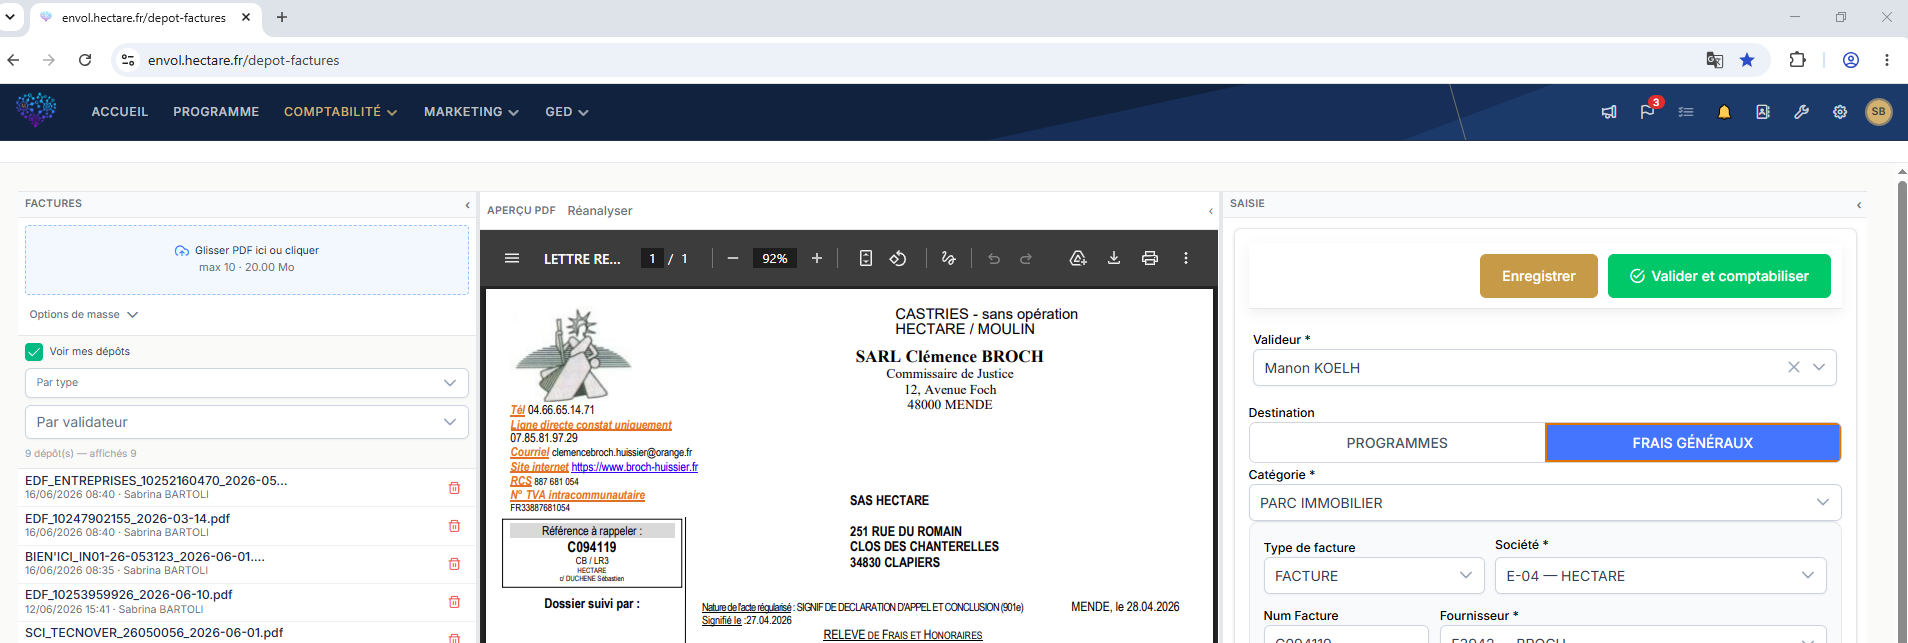Delete EDF_10247902155_2026-03-14.pdf invoice
The height and width of the screenshot is (643, 1908).
pos(454,526)
